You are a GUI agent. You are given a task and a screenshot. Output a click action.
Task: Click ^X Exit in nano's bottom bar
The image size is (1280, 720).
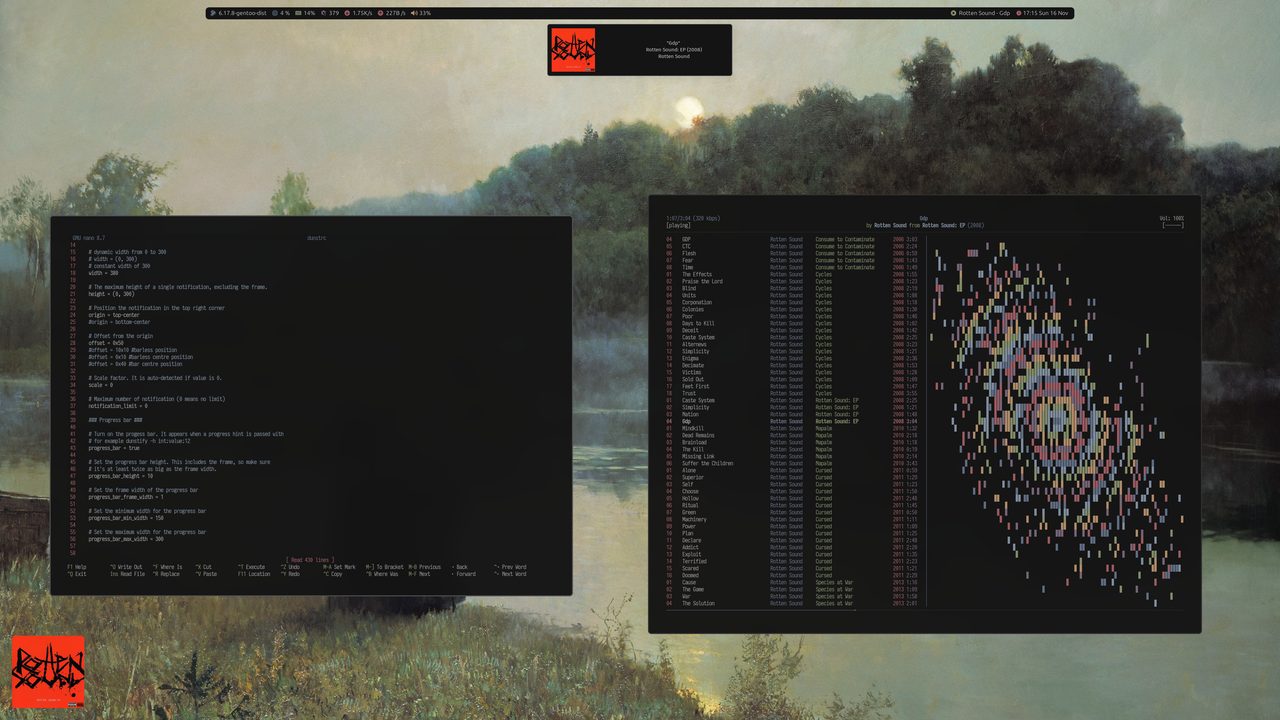pyautogui.click(x=77, y=574)
